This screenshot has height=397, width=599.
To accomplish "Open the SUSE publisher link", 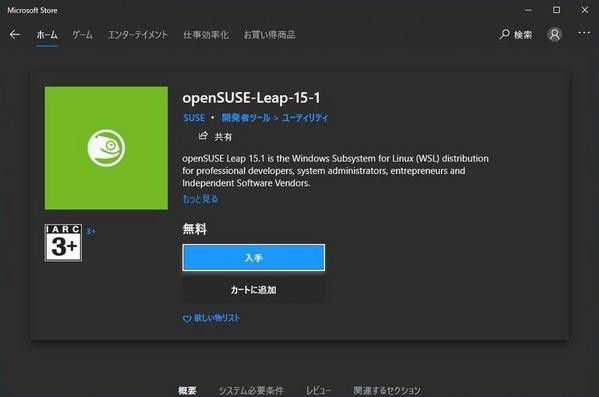I will coord(194,118).
